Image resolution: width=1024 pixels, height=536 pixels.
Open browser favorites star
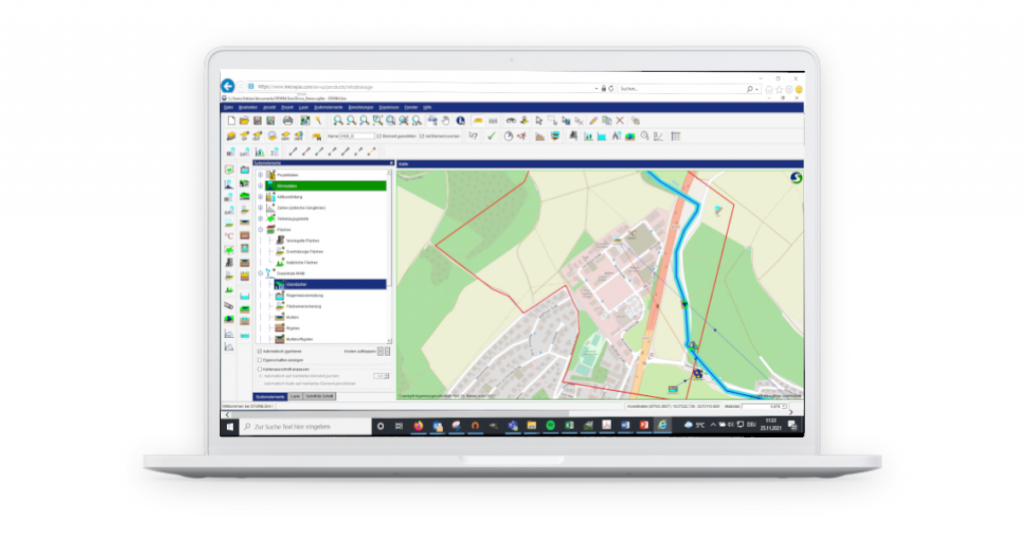tap(779, 89)
